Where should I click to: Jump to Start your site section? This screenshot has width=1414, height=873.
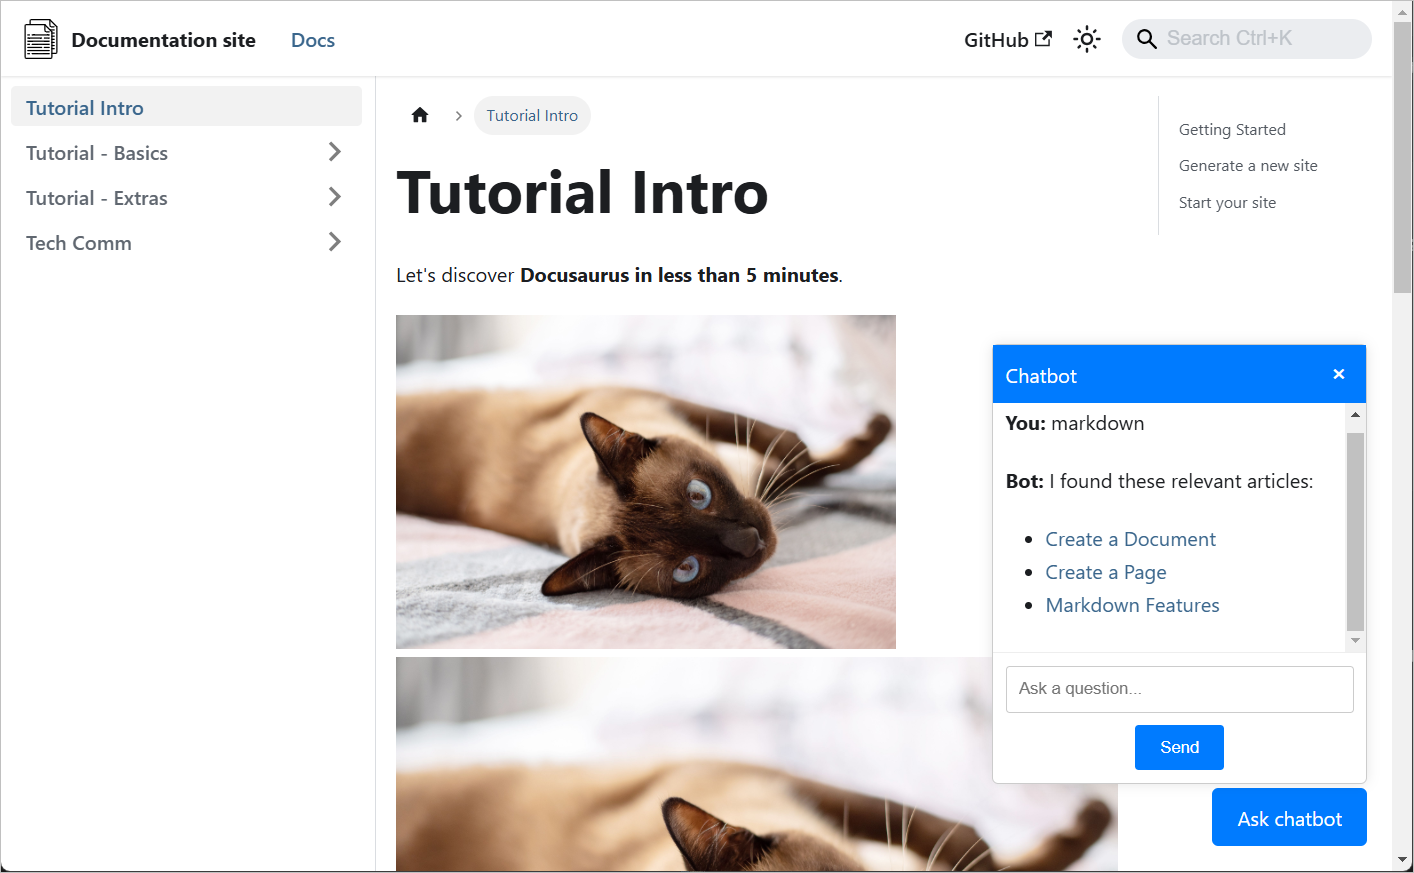(1227, 202)
